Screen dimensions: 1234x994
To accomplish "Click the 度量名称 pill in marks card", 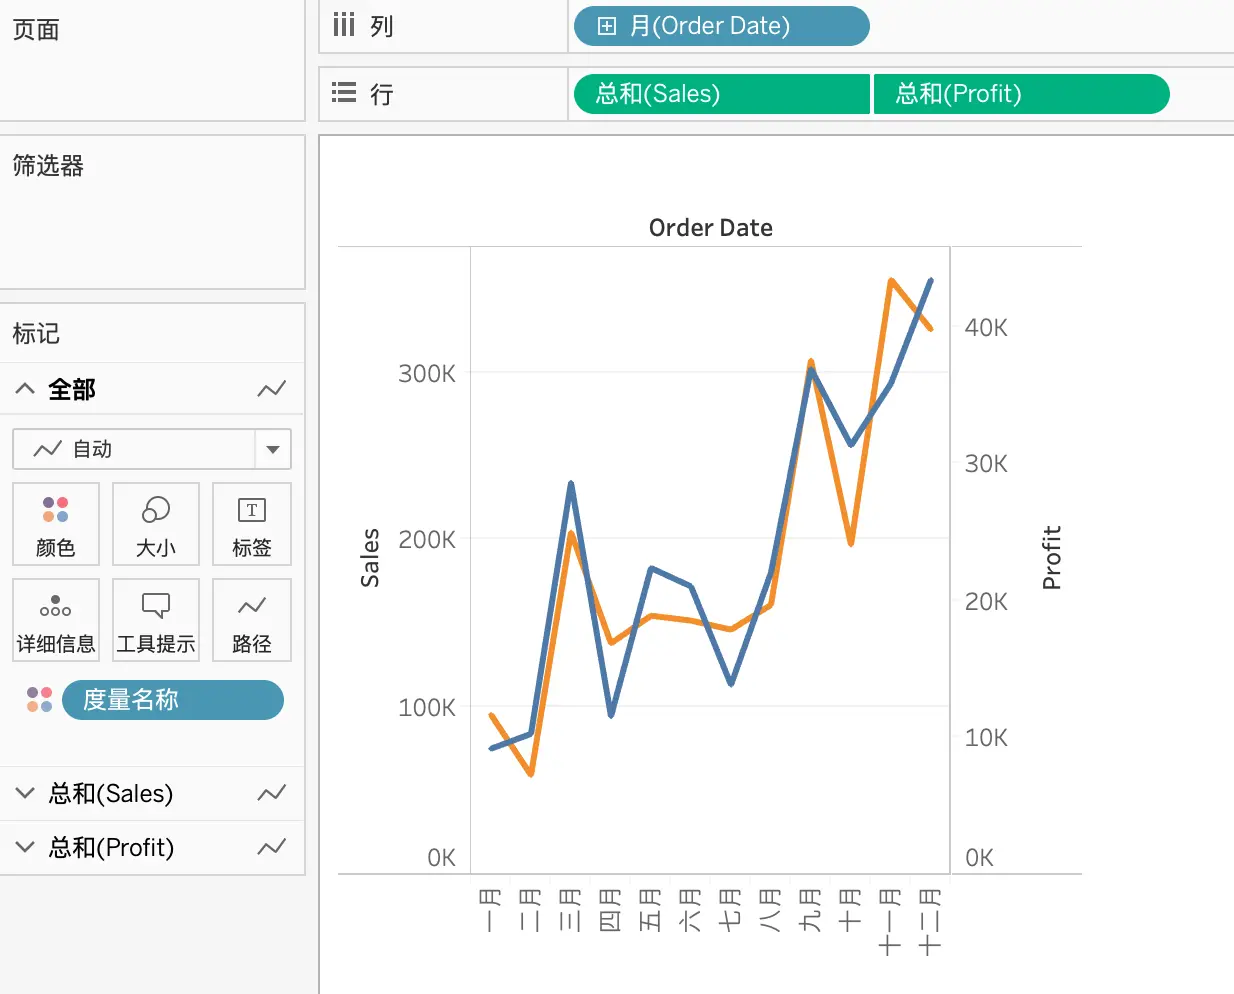I will 173,700.
